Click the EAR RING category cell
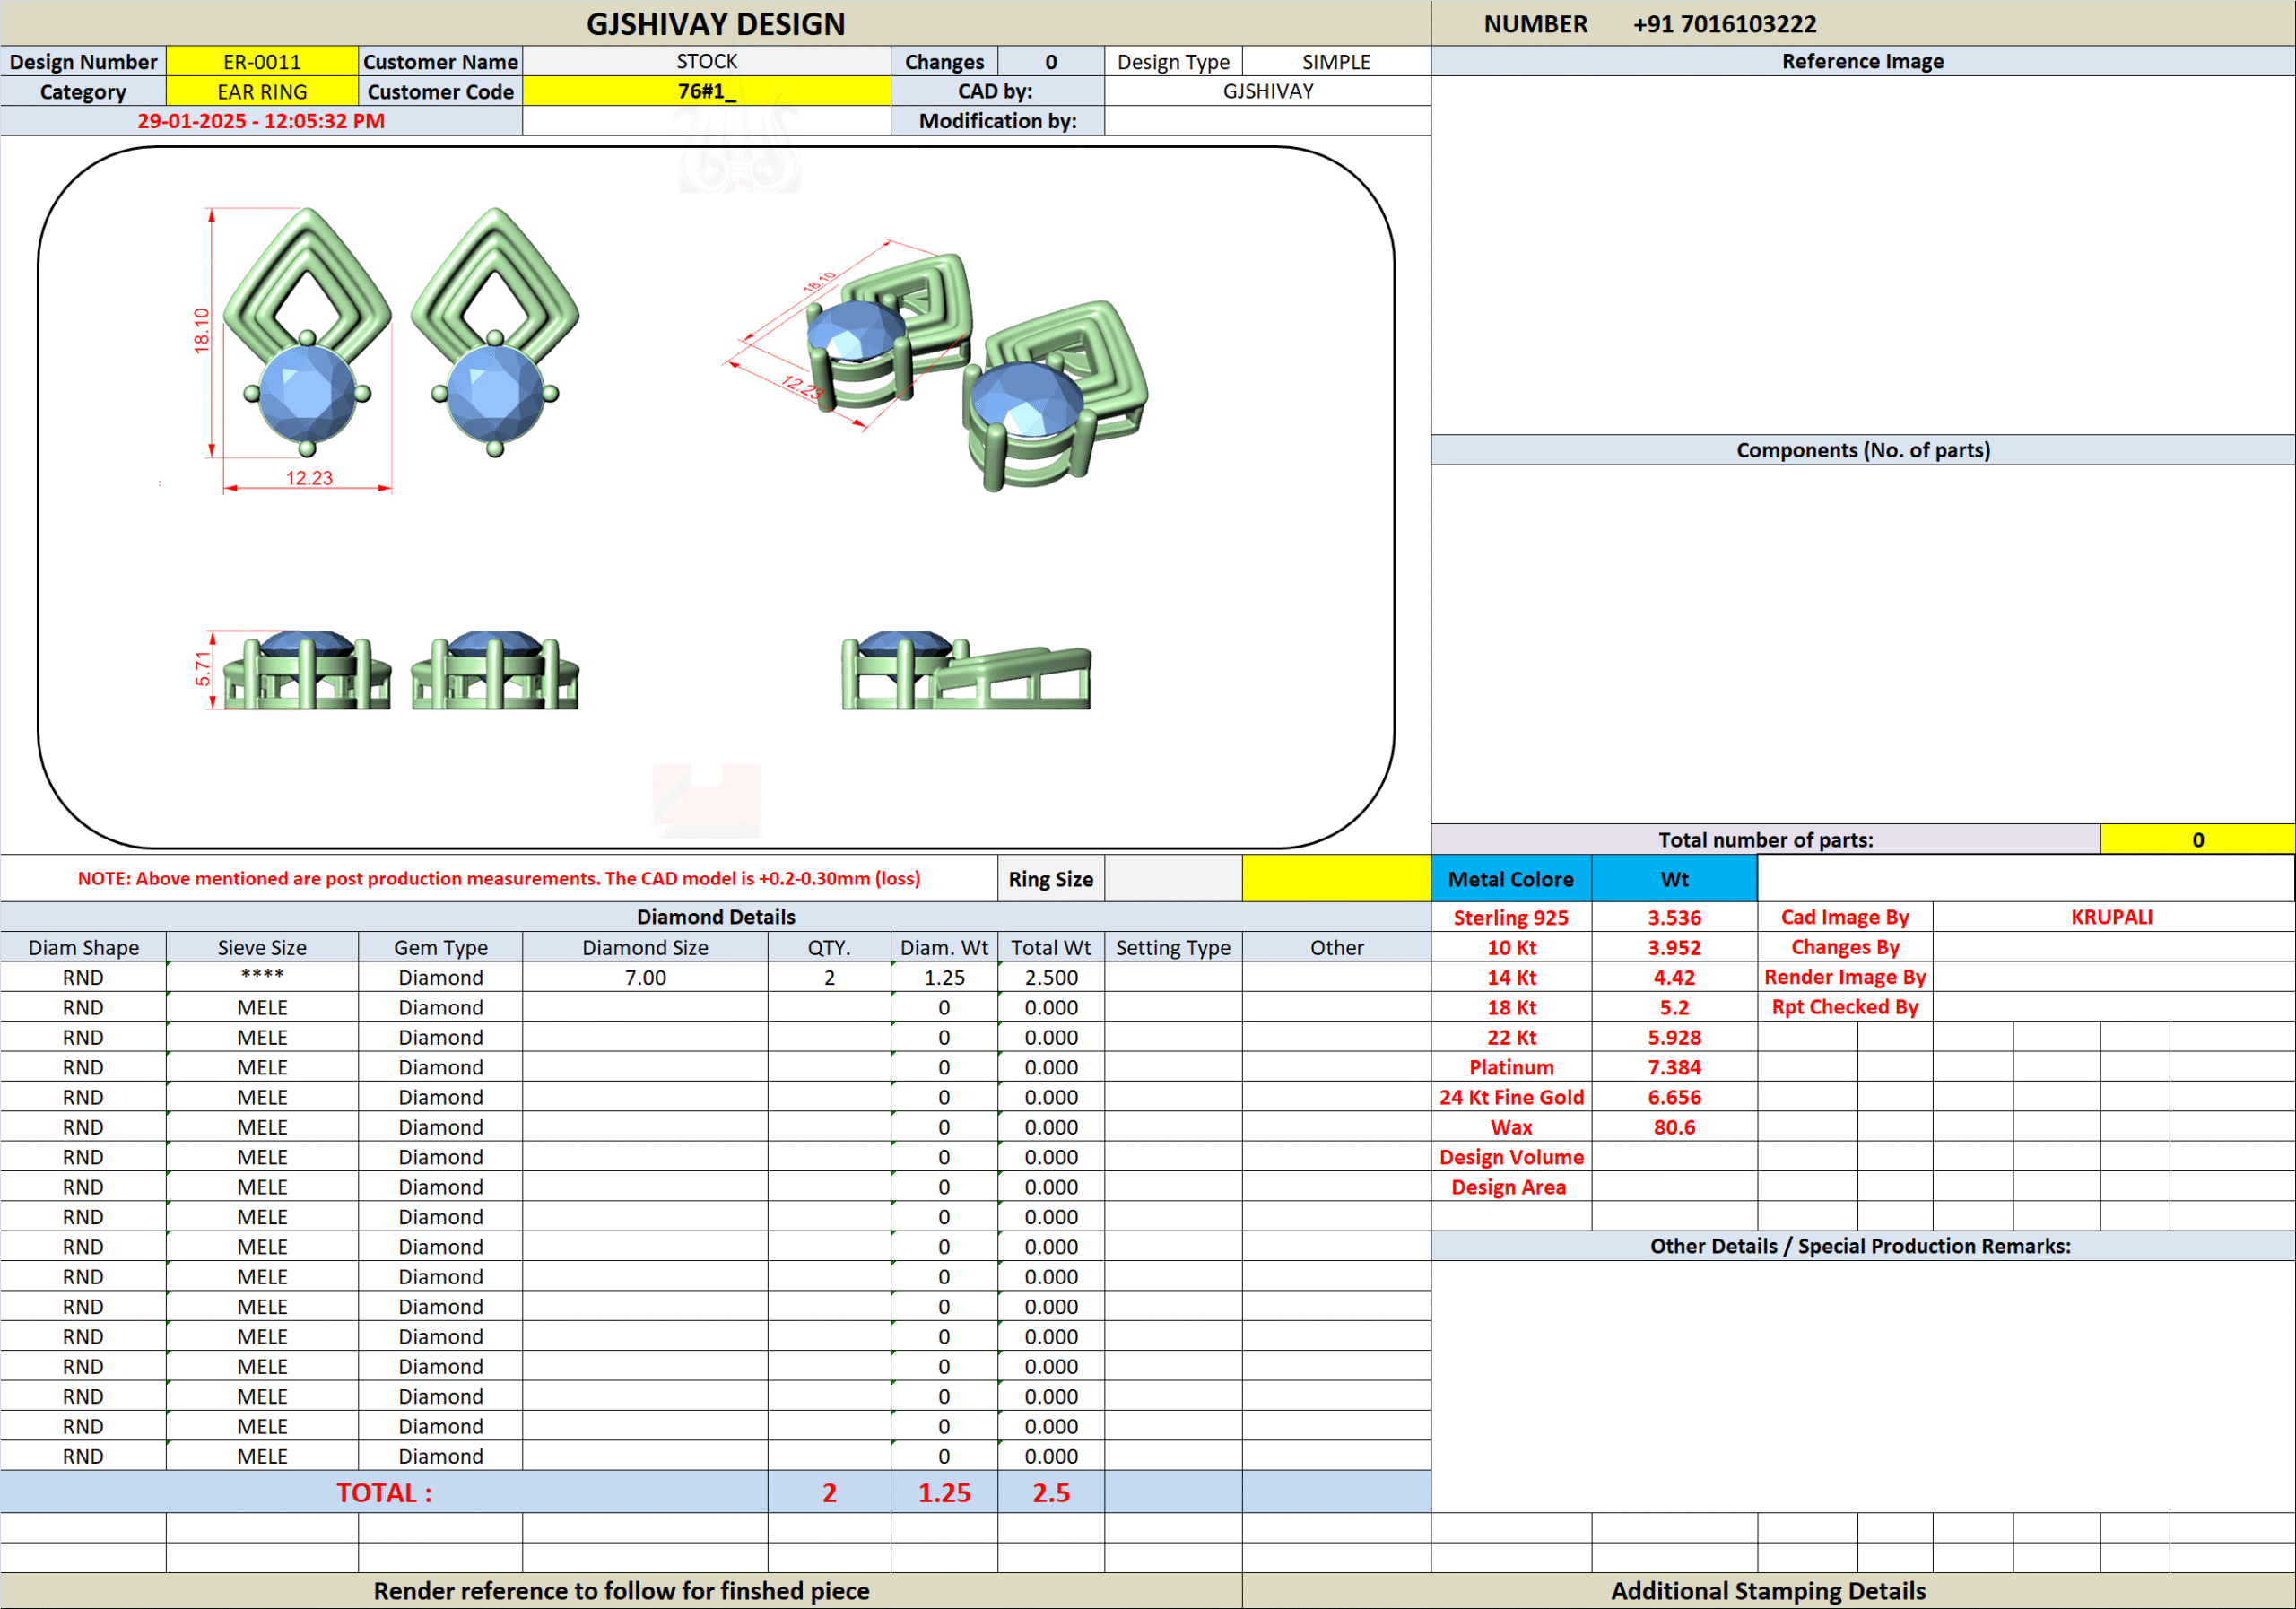 262,92
